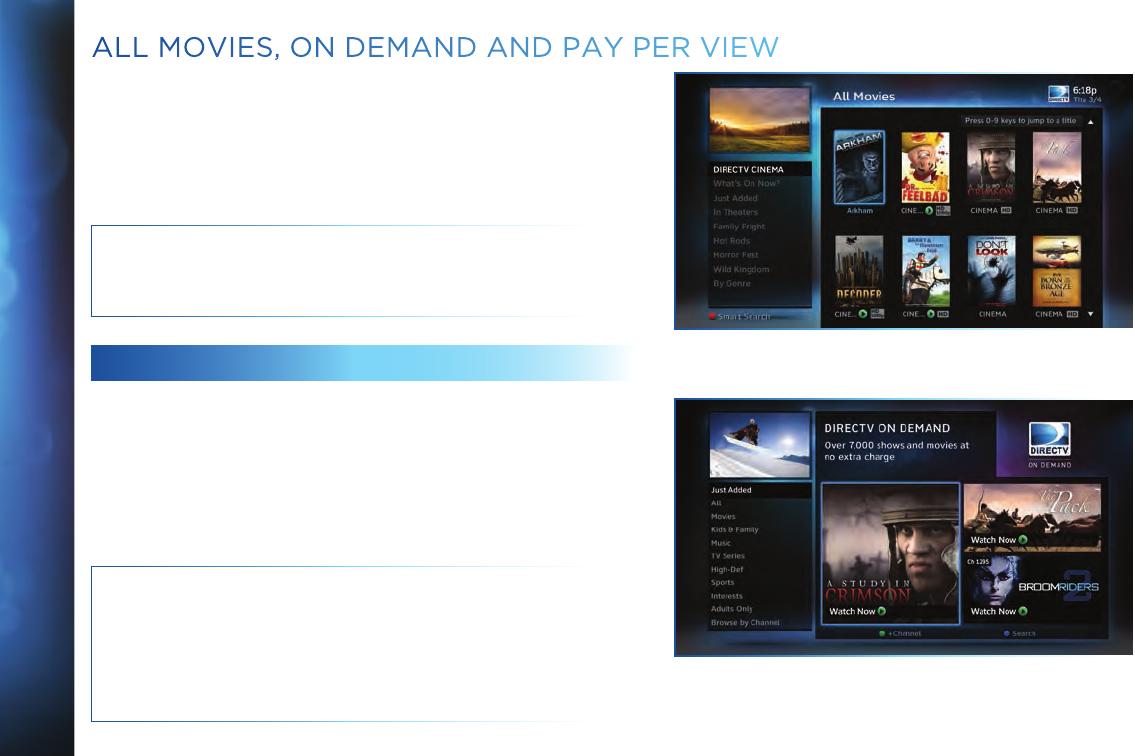Click the All Movies screen title

click(864, 96)
